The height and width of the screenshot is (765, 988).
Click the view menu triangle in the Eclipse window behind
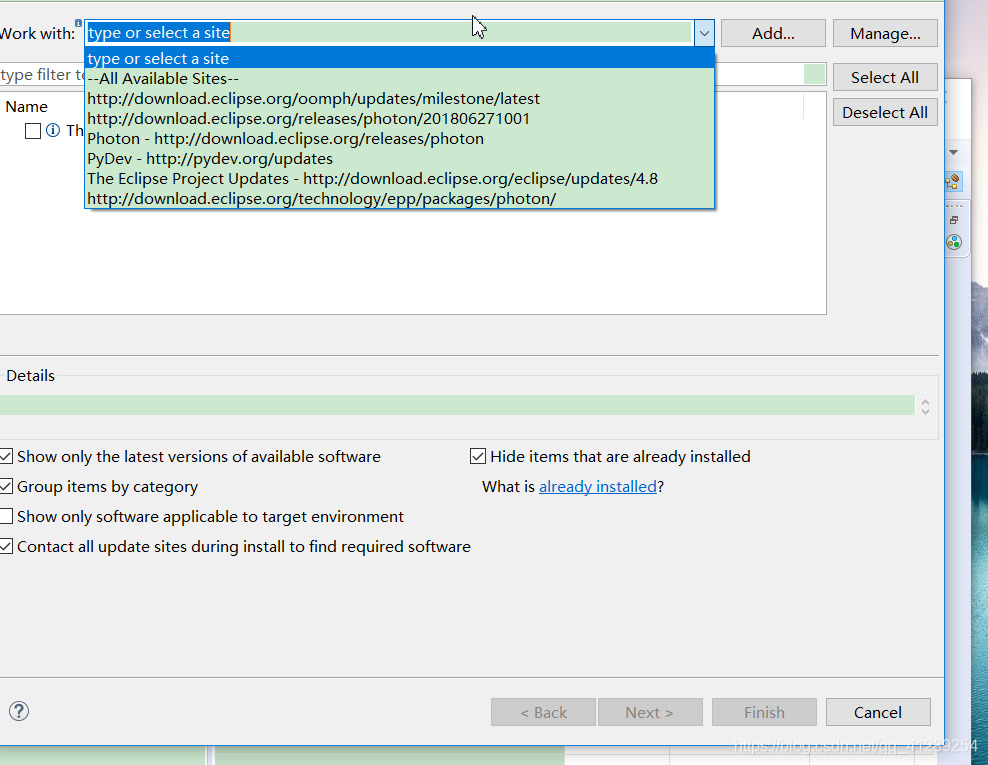point(953,152)
